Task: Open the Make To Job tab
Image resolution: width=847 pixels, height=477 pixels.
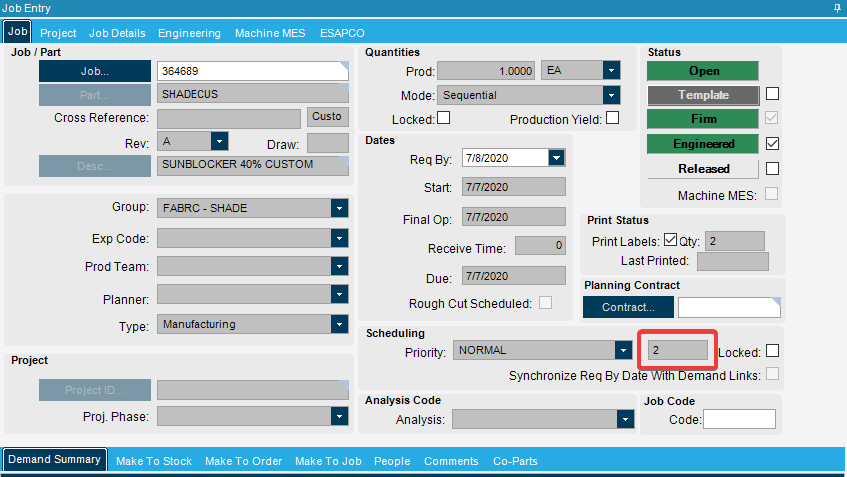Action: tap(328, 461)
